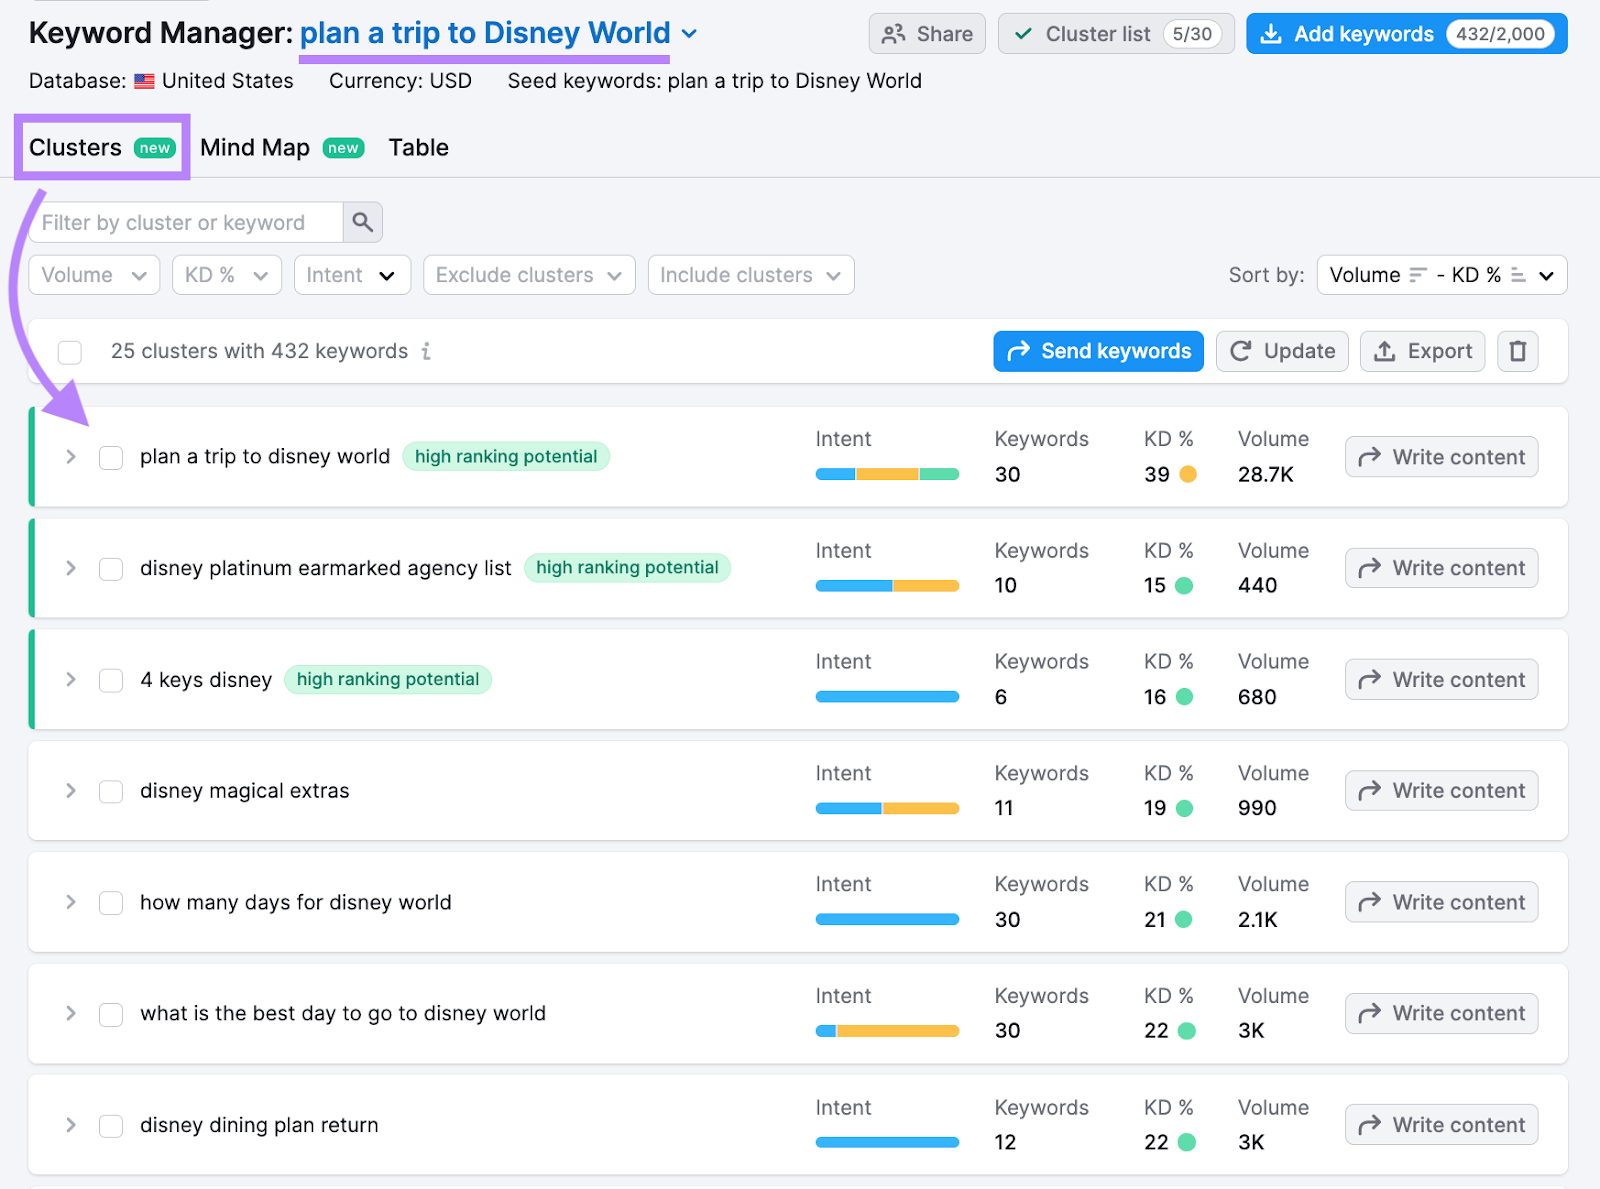Screen dimensions: 1600x1189
Task: Click the intent bar for disney platinum earmarked agency list
Action: click(887, 586)
